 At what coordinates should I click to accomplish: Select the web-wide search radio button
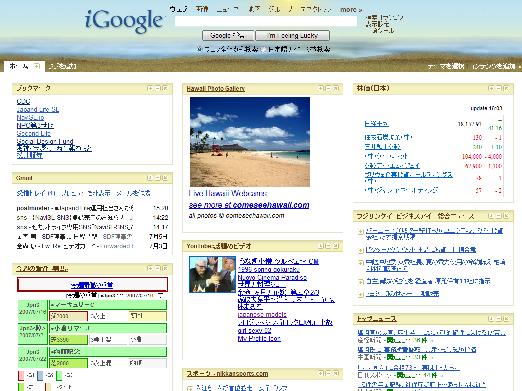[x=200, y=49]
